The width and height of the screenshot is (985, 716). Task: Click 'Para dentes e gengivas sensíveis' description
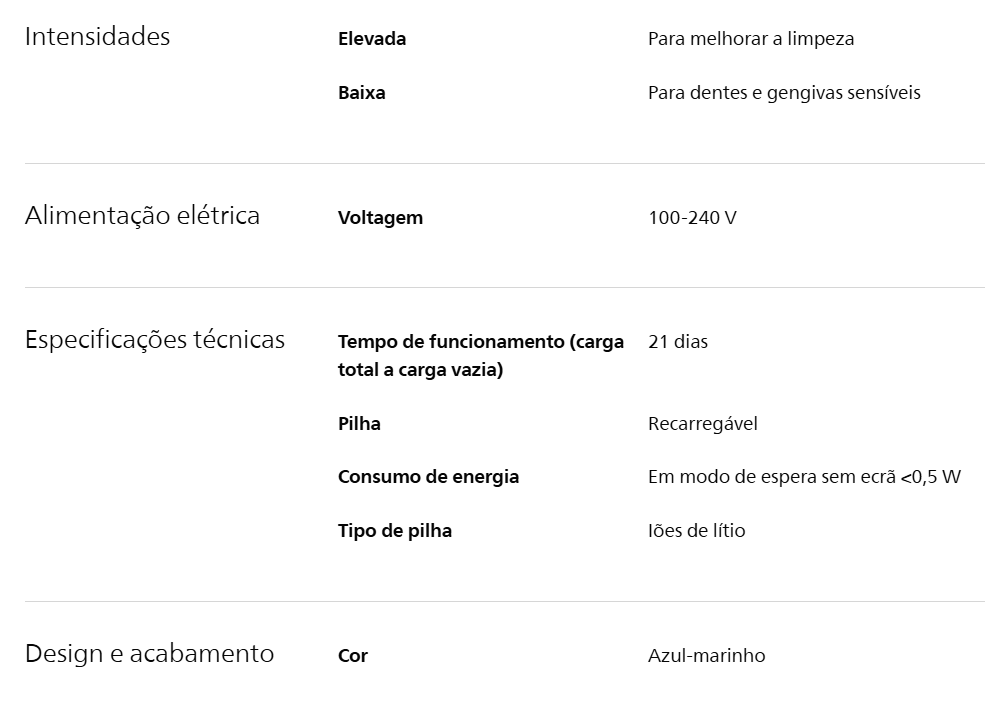pyautogui.click(x=784, y=93)
